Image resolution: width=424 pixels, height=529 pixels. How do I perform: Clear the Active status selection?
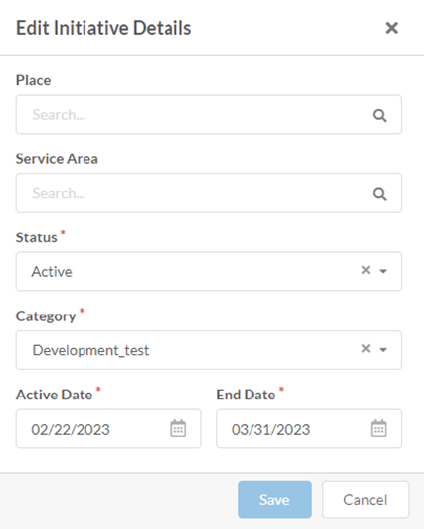(x=366, y=270)
